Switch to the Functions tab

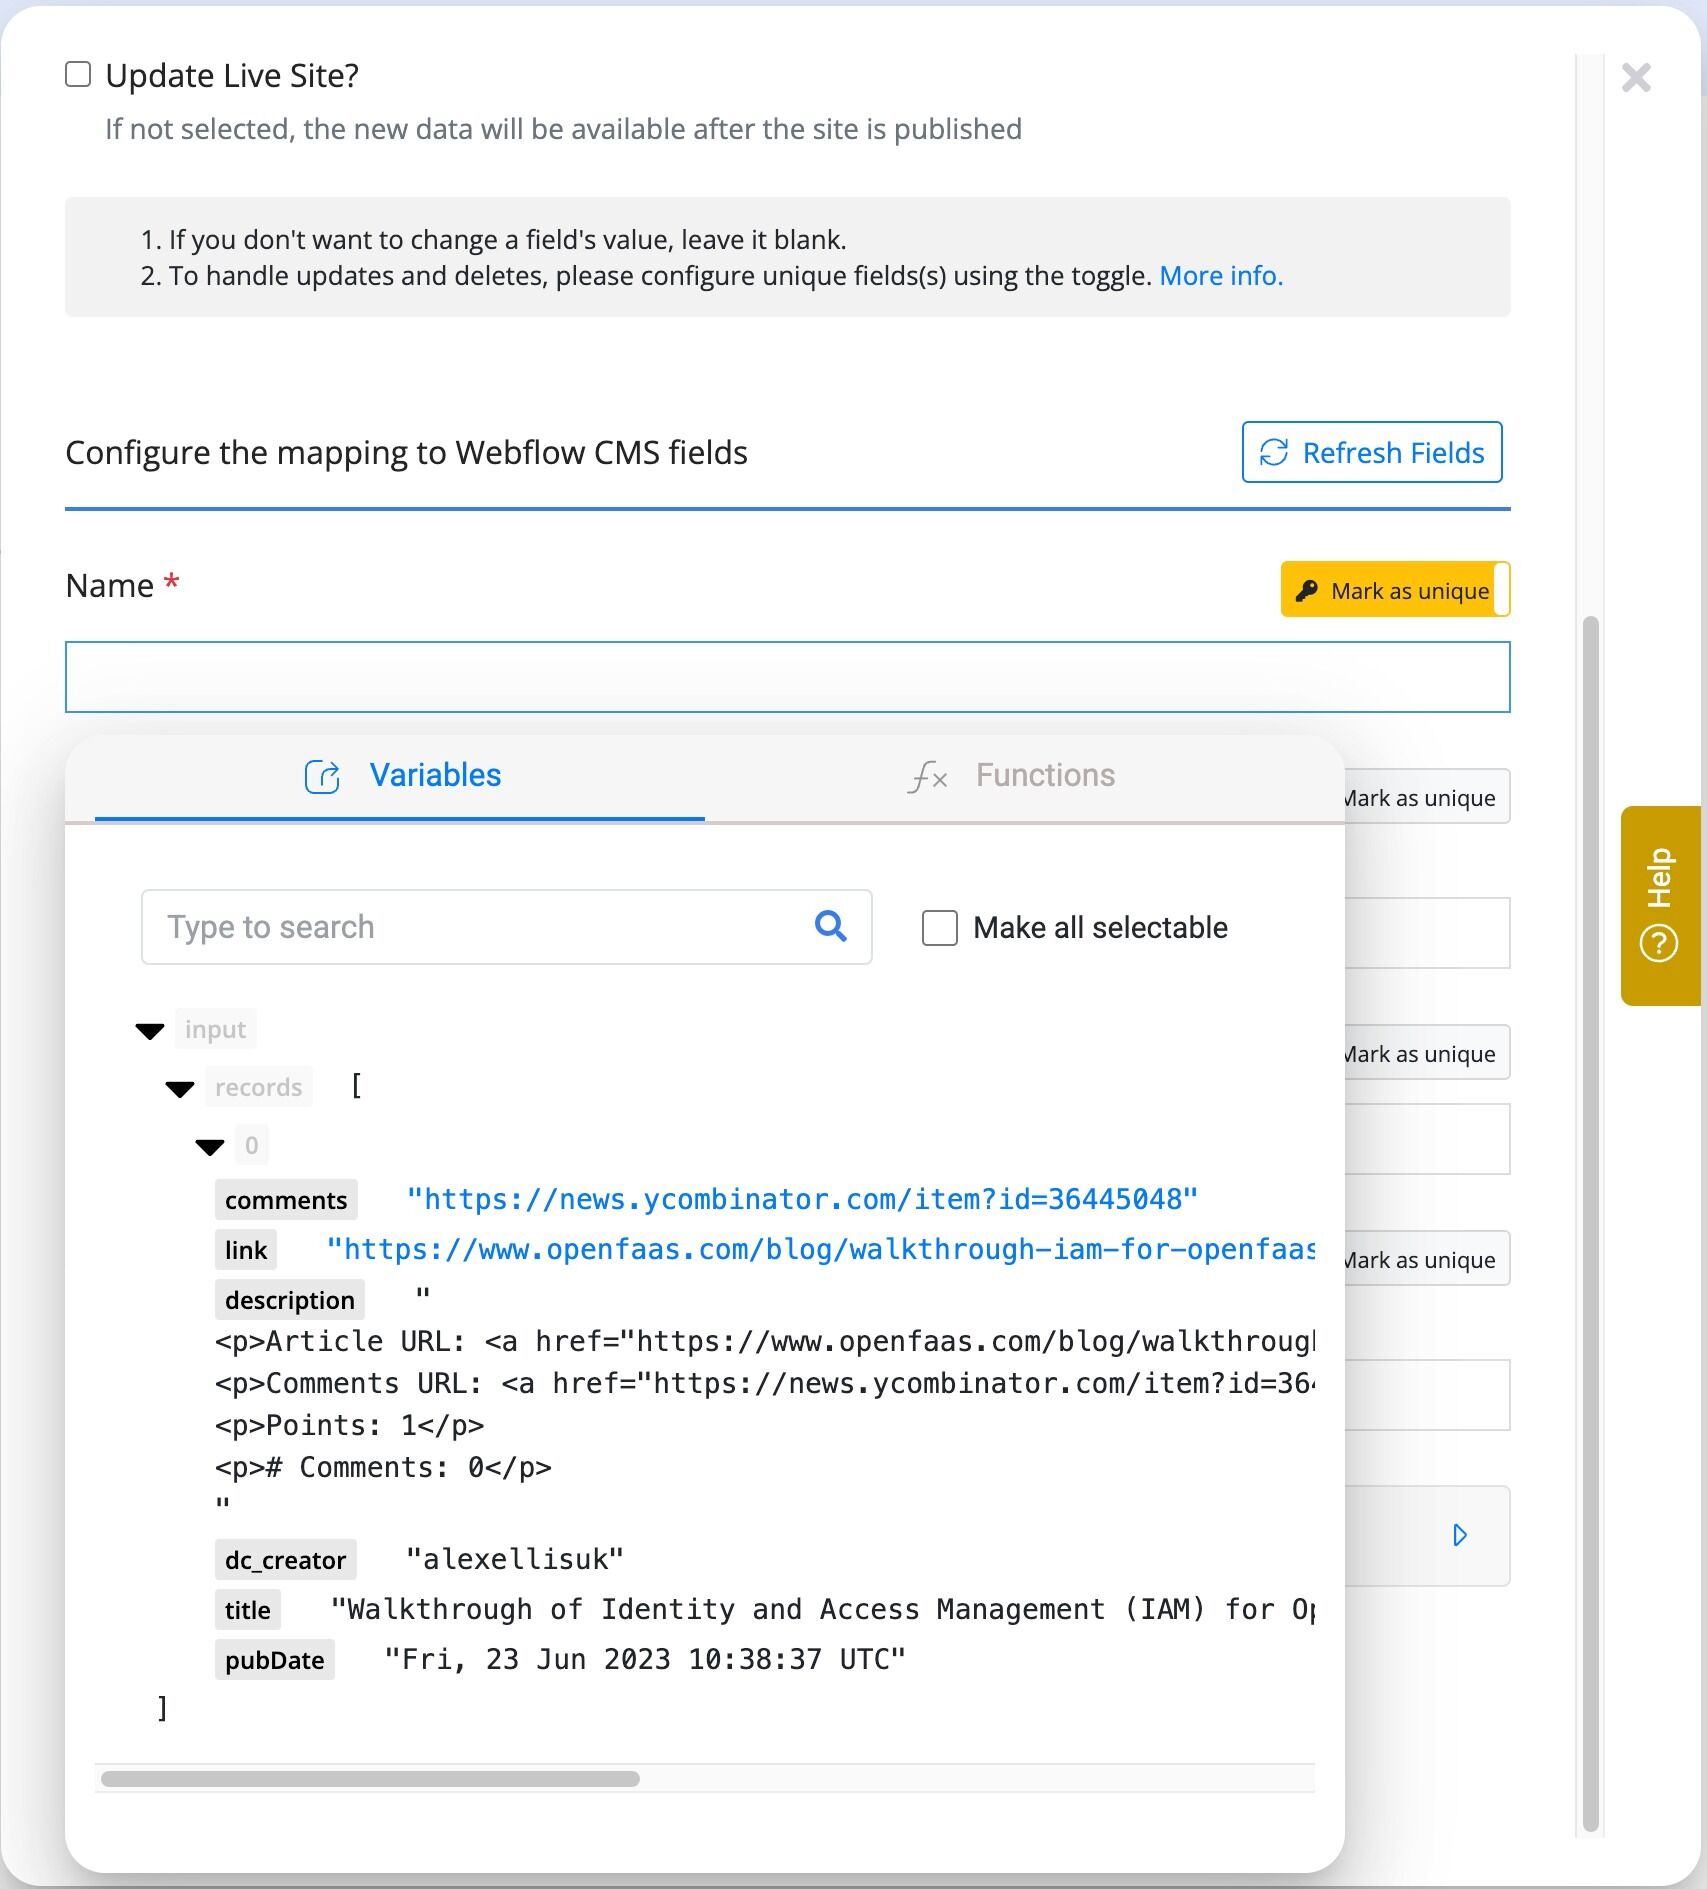[1045, 776]
